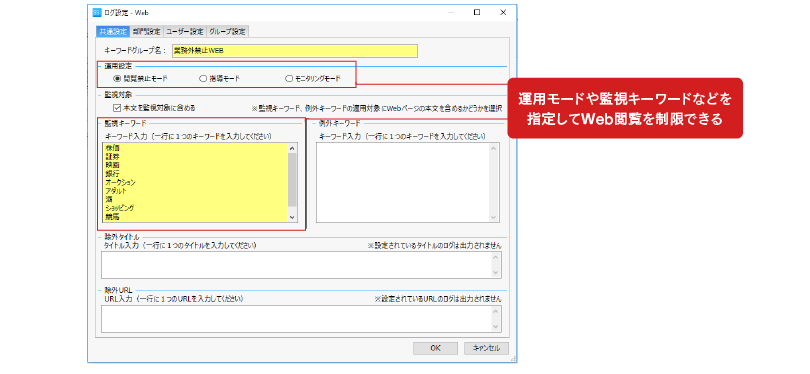Open the グループ設定 tab

click(x=227, y=32)
